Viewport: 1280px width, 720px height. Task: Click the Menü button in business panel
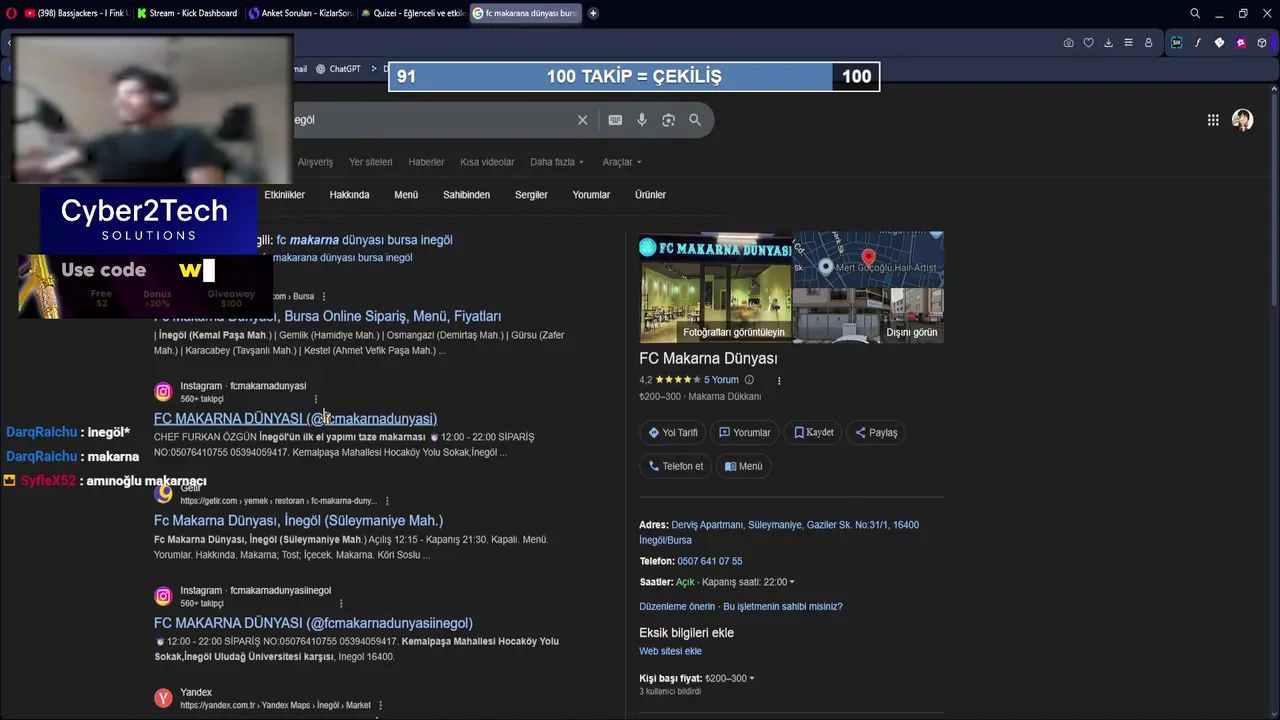click(743, 466)
